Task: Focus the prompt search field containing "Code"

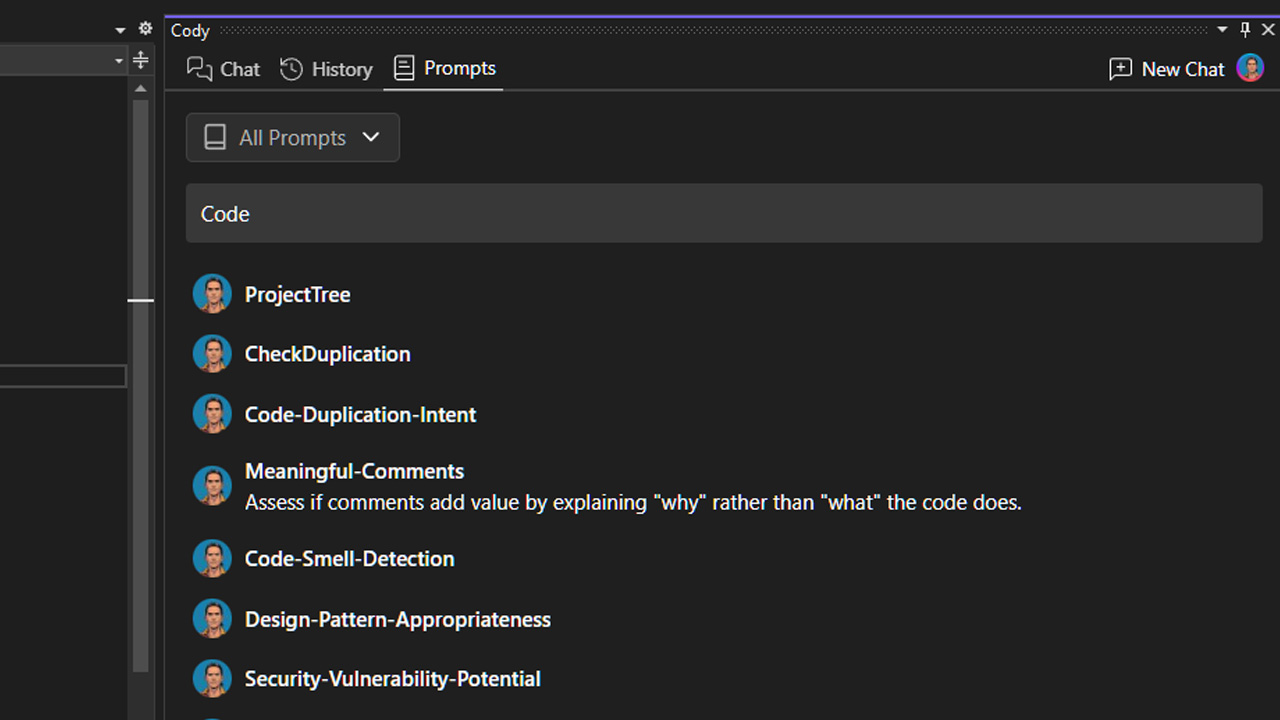Action: 724,213
